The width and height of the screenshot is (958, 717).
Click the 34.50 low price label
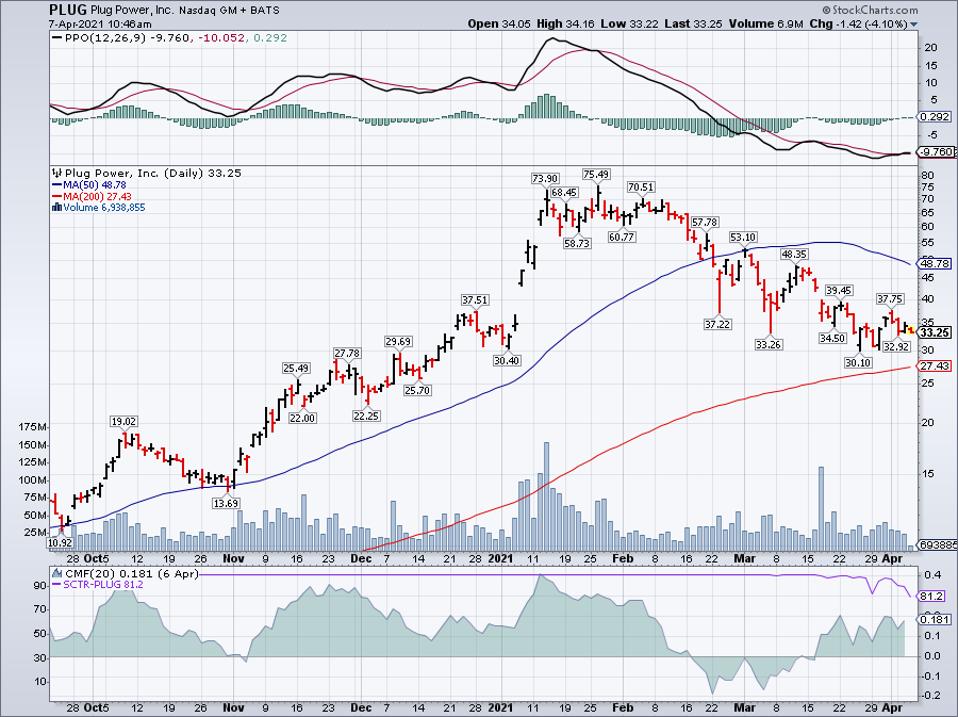click(832, 338)
